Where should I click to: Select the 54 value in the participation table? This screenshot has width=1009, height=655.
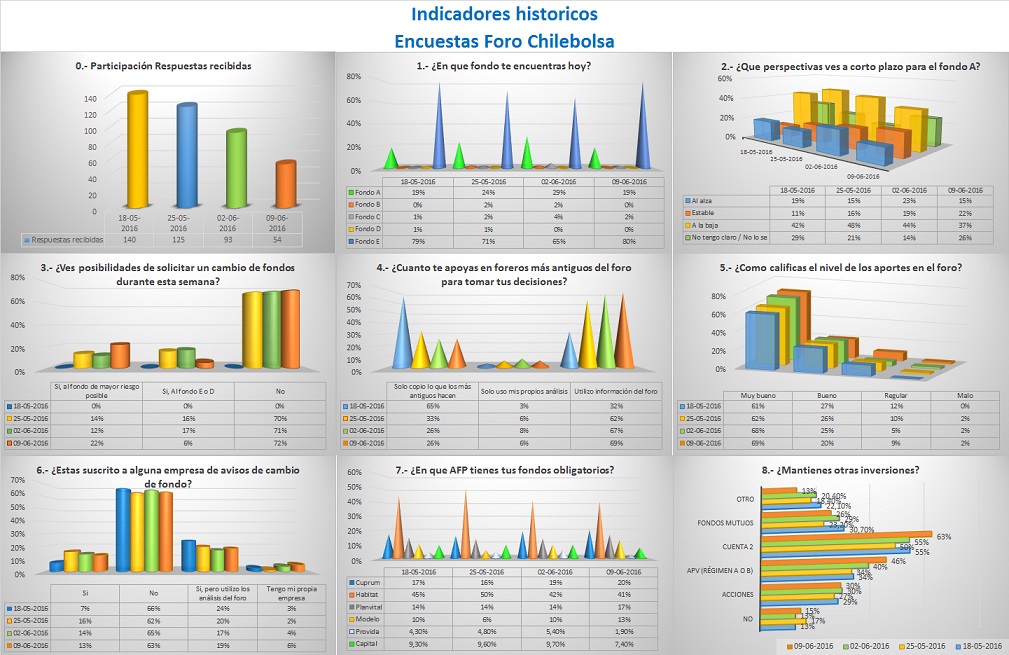277,239
